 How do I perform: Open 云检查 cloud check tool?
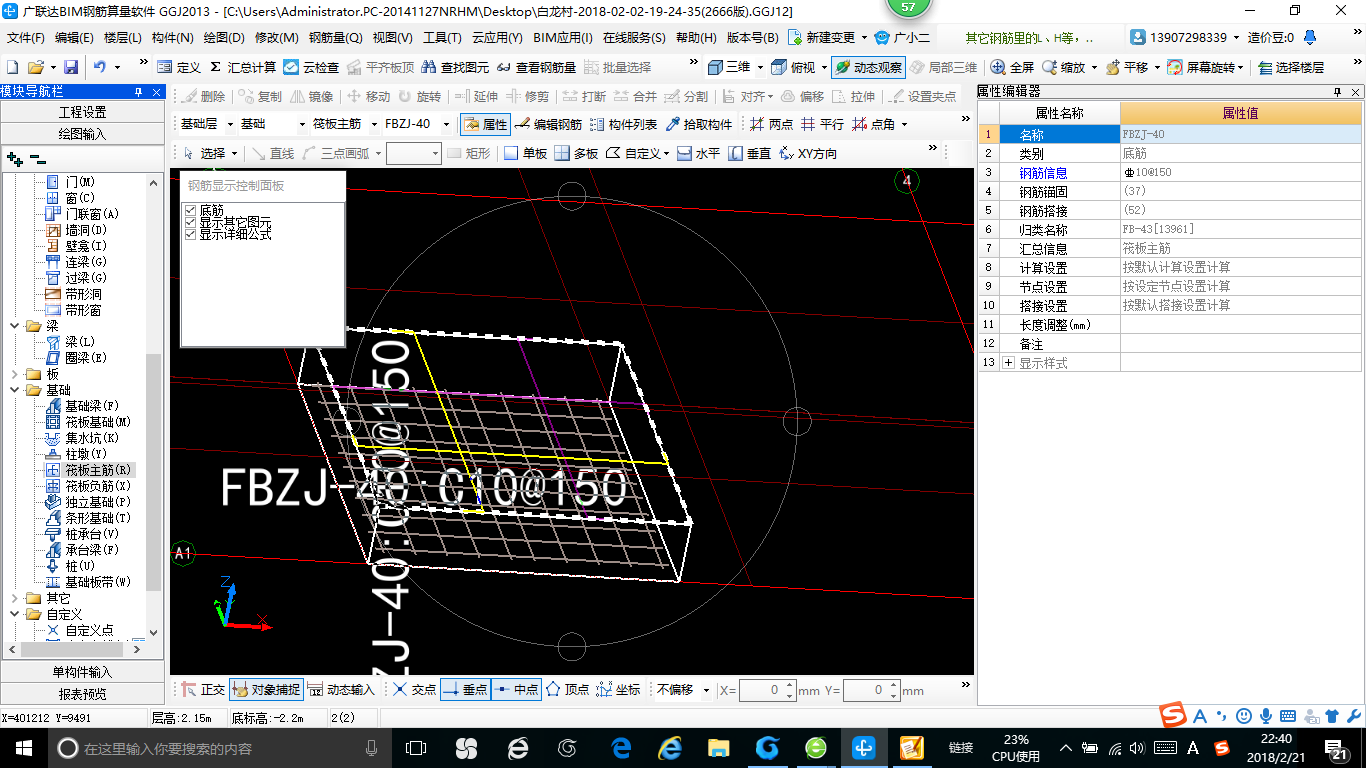click(311, 67)
